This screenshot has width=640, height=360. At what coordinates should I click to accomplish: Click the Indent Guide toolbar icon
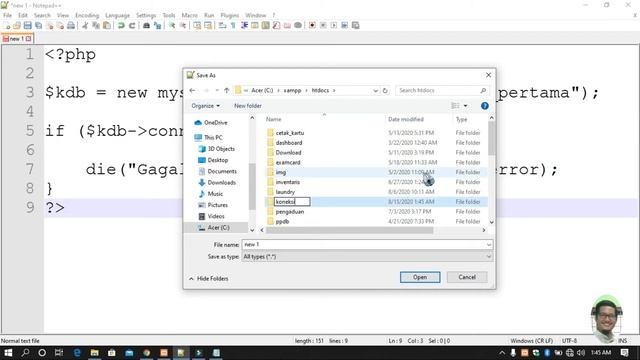[244, 25]
